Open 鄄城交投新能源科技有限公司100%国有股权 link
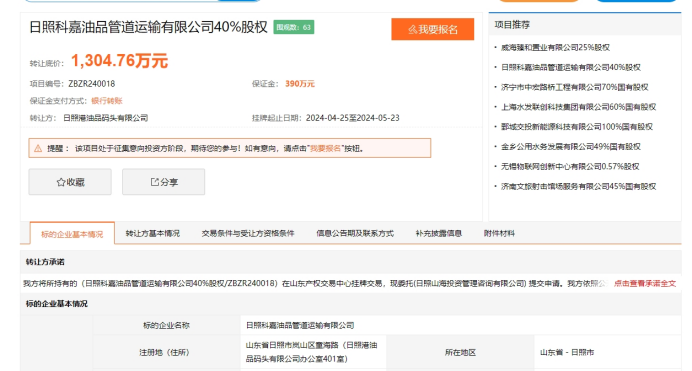This screenshot has height=371, width=692. (x=577, y=127)
